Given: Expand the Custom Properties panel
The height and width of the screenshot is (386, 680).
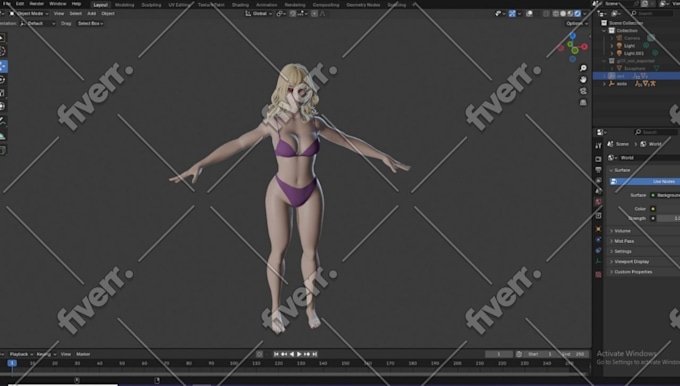Looking at the screenshot, I should pos(632,272).
